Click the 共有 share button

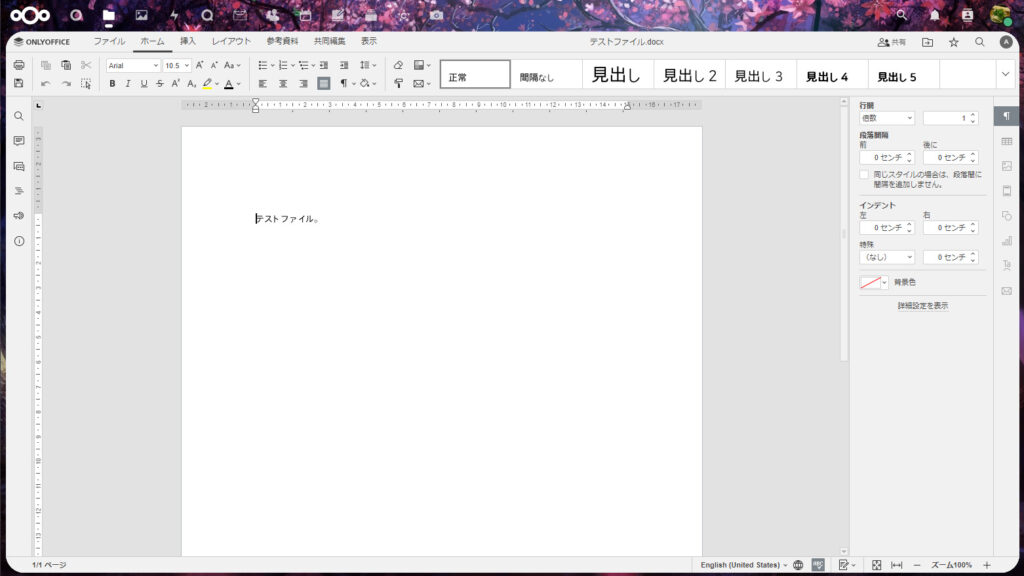891,42
